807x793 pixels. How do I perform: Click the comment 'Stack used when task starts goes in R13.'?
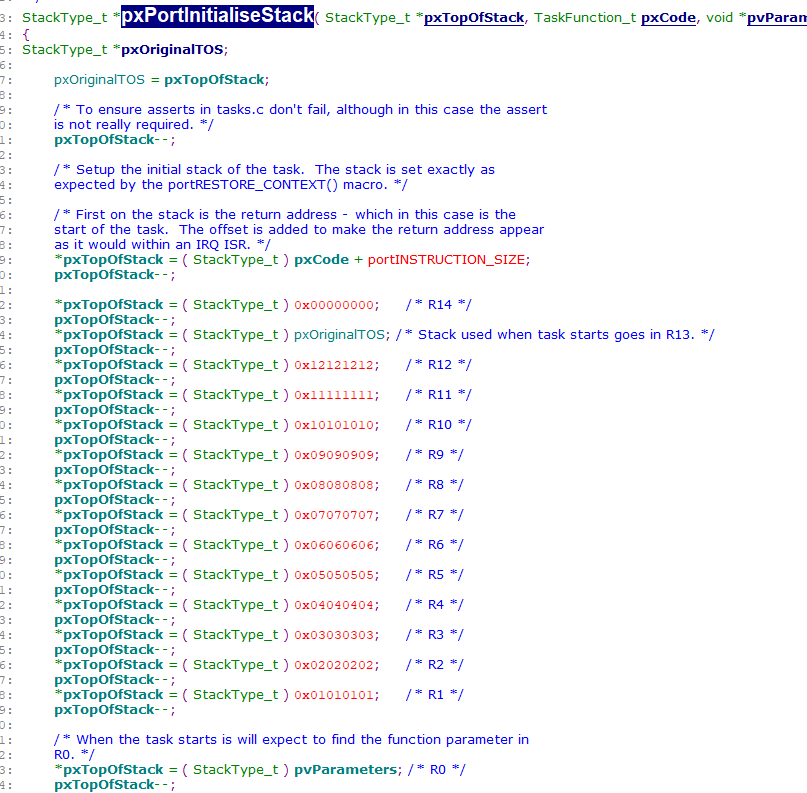[x=555, y=335]
